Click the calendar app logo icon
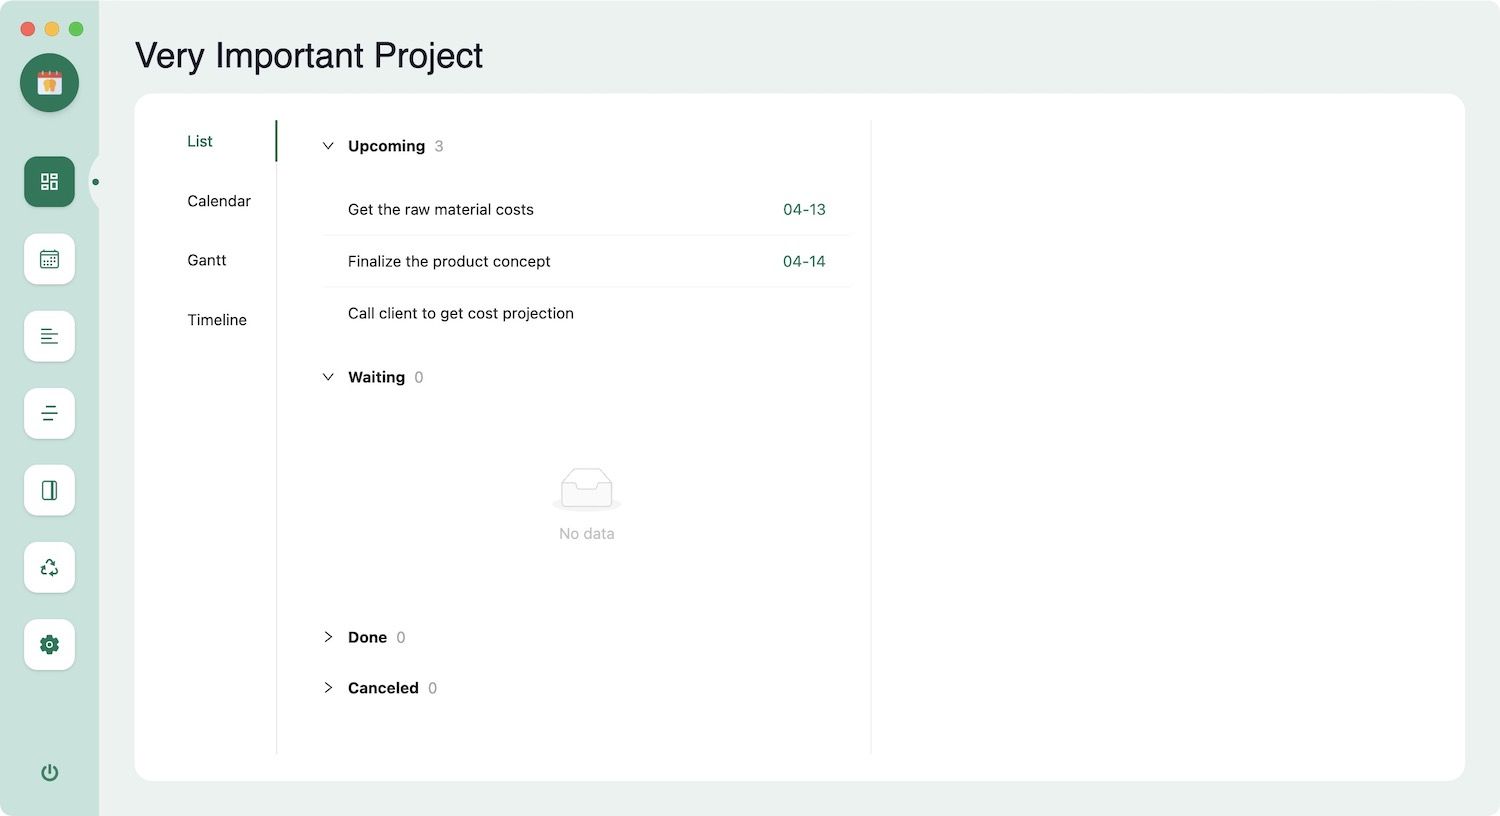 coord(49,83)
